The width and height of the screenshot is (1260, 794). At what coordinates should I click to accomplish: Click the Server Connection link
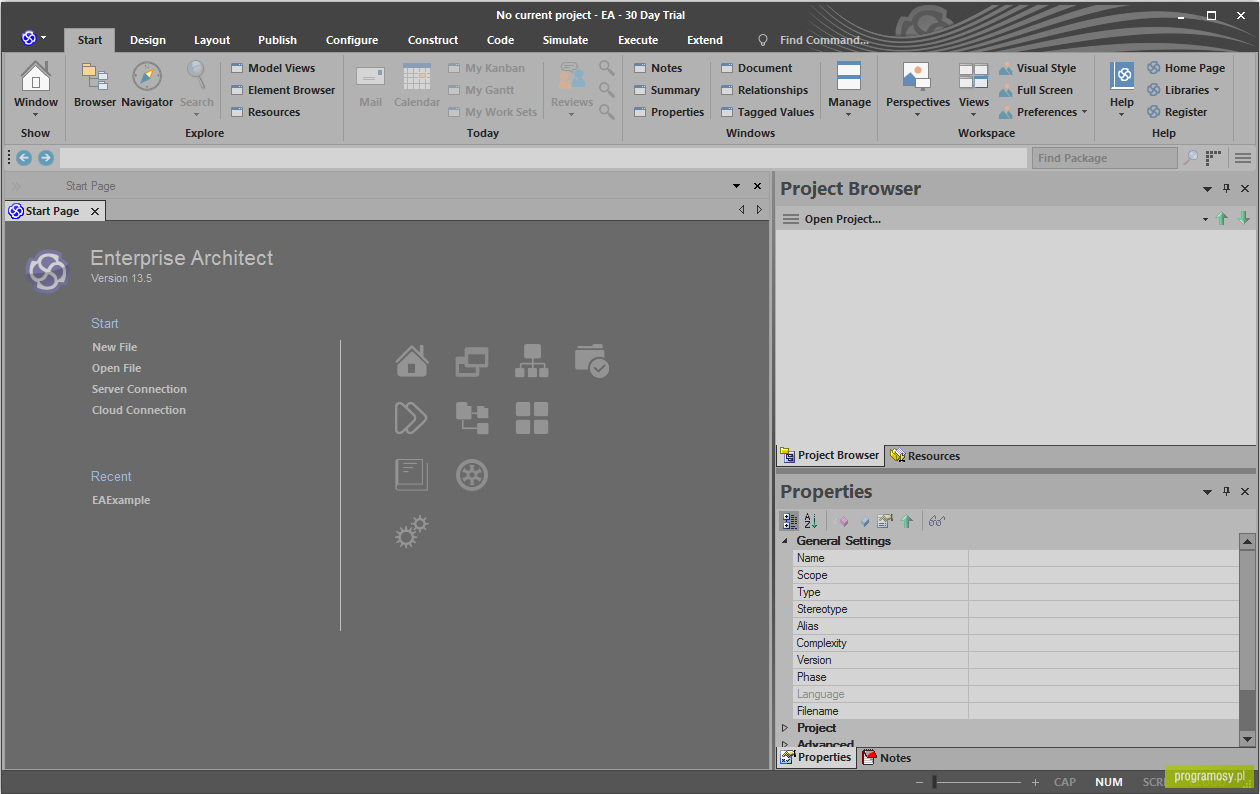pyautogui.click(x=139, y=389)
